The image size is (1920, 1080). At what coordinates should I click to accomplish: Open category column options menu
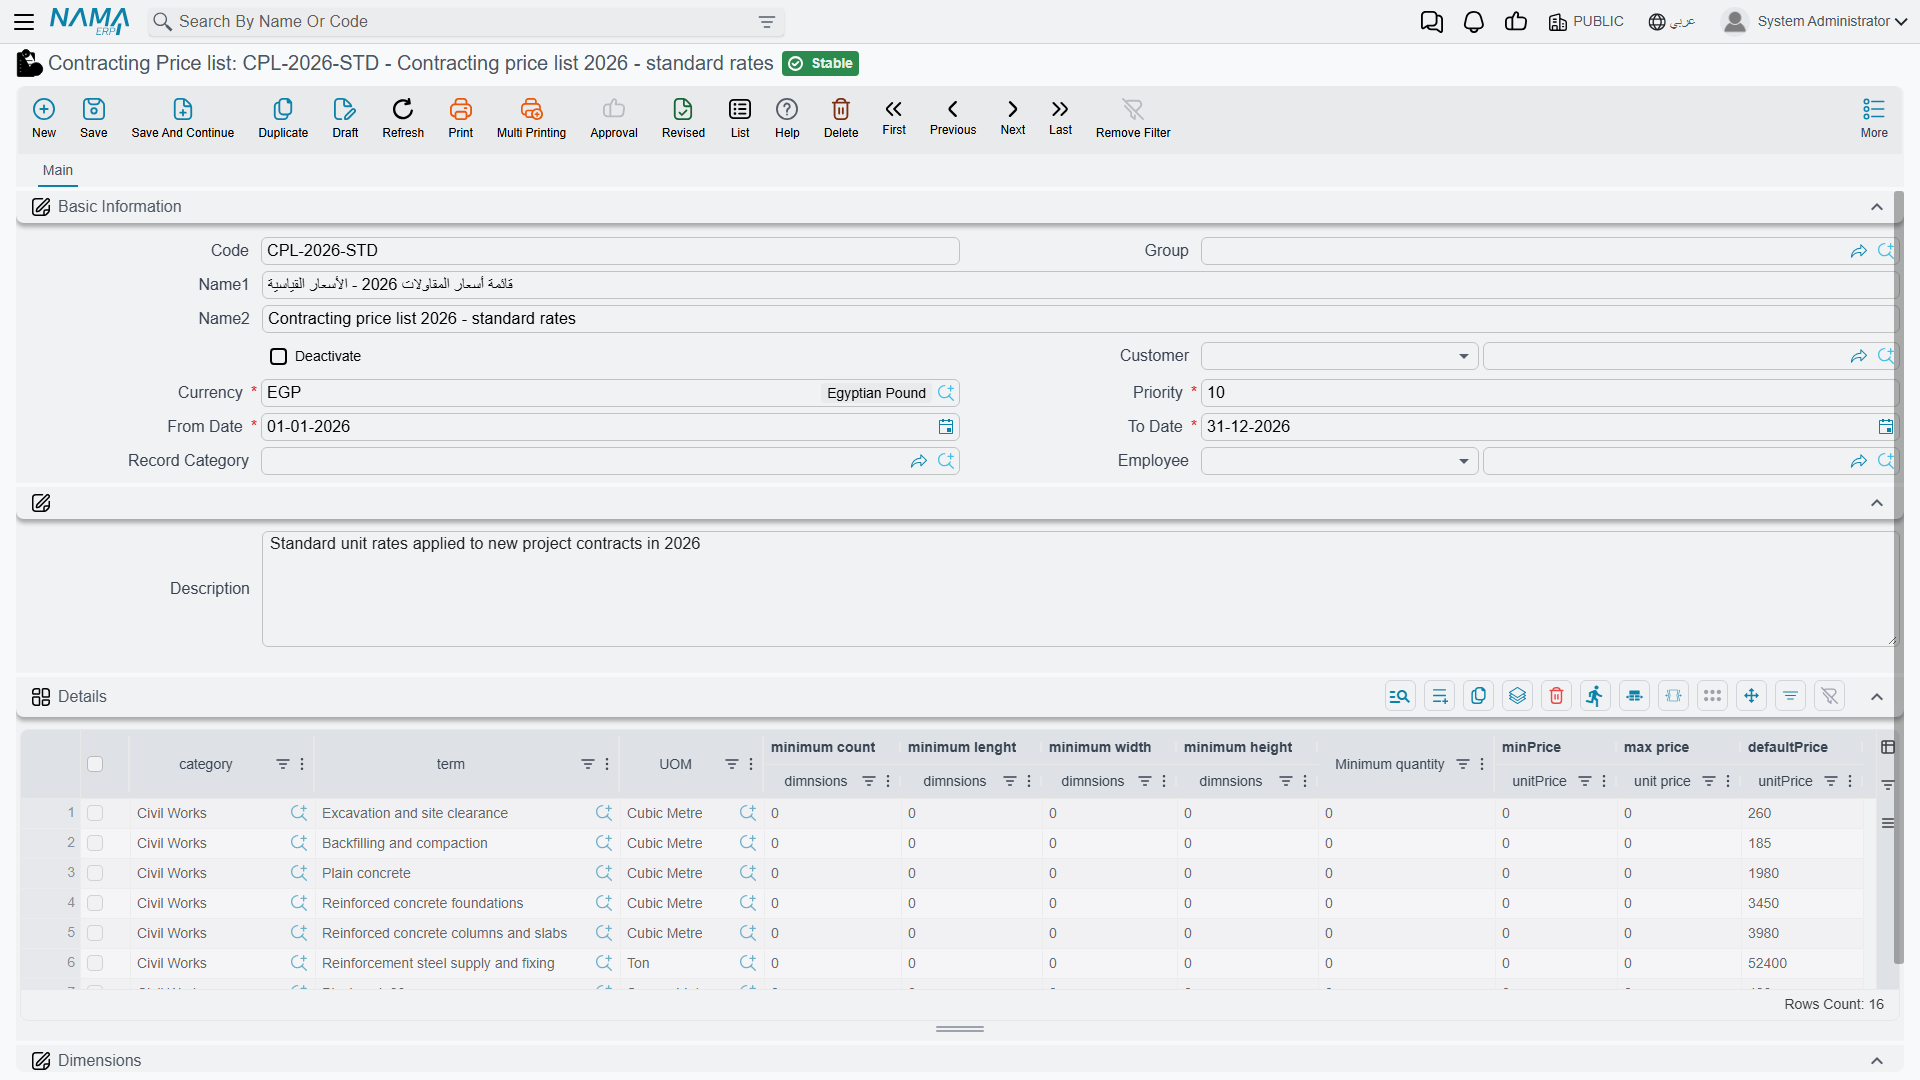[302, 765]
